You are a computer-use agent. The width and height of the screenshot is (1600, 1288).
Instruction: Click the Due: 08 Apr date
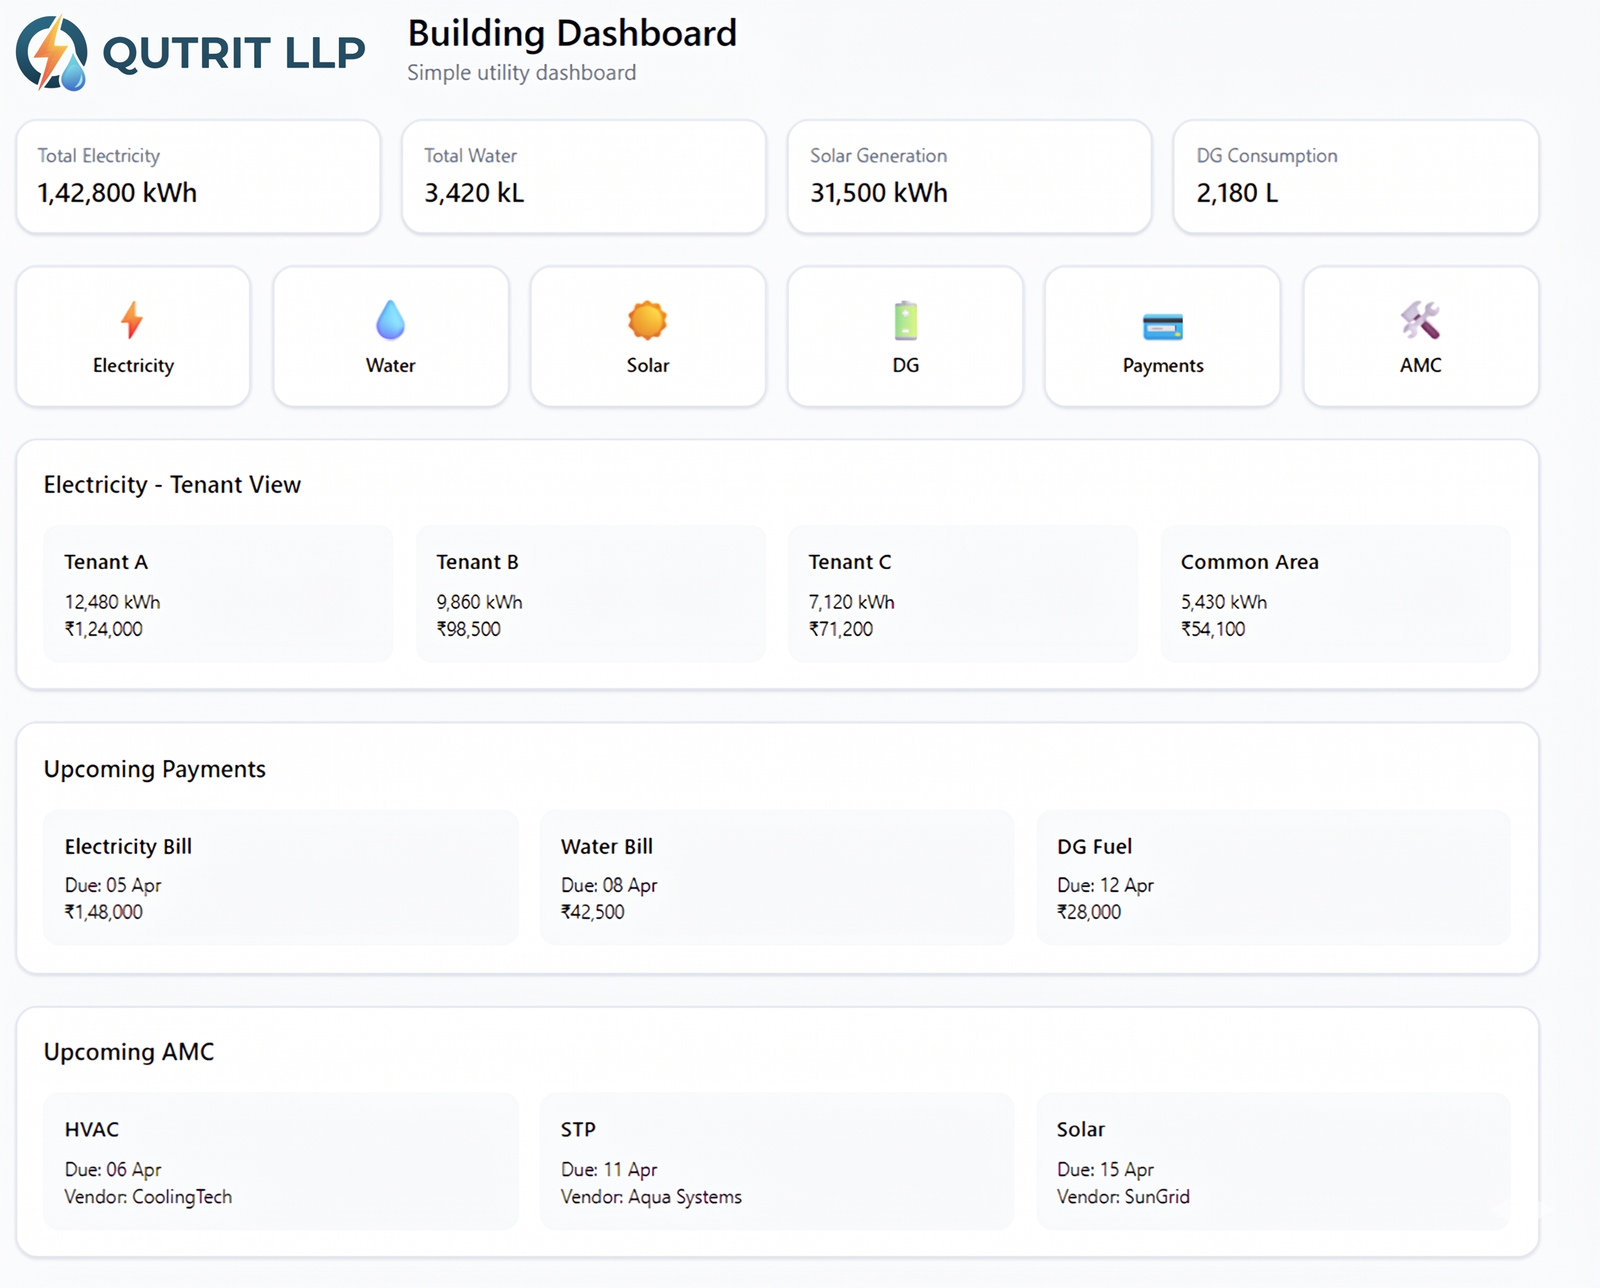tap(609, 885)
